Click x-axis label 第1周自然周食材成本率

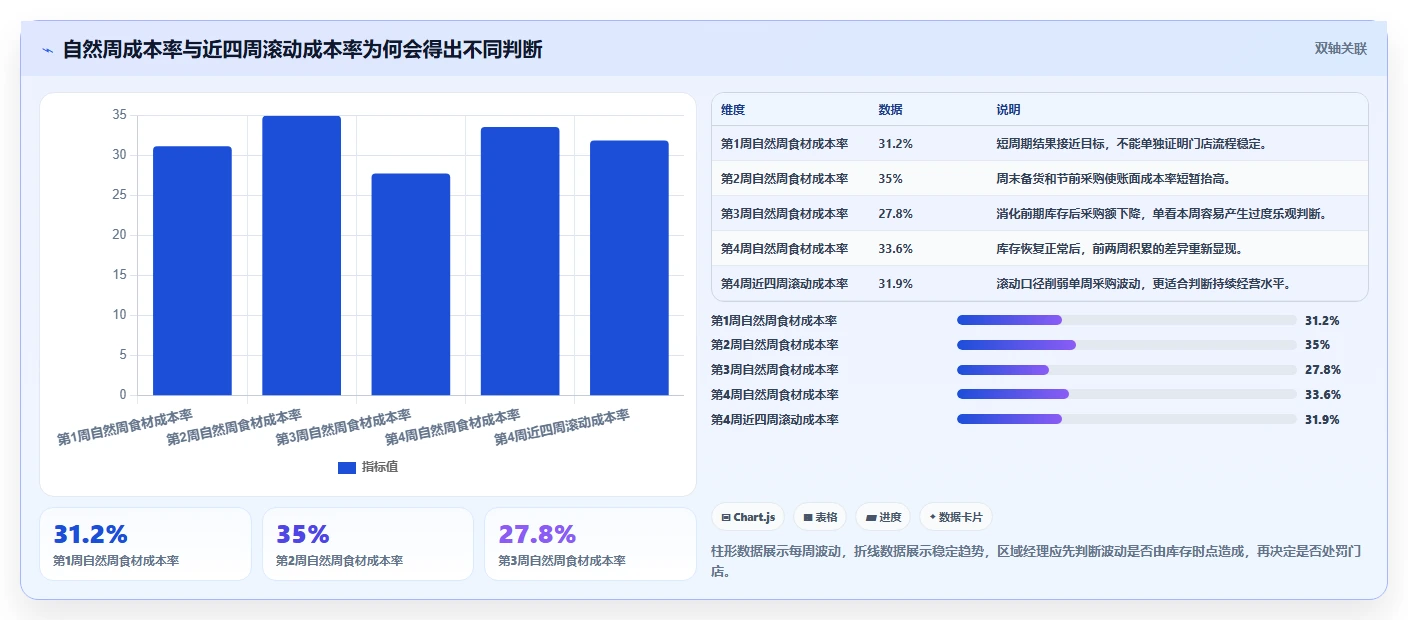(126, 427)
